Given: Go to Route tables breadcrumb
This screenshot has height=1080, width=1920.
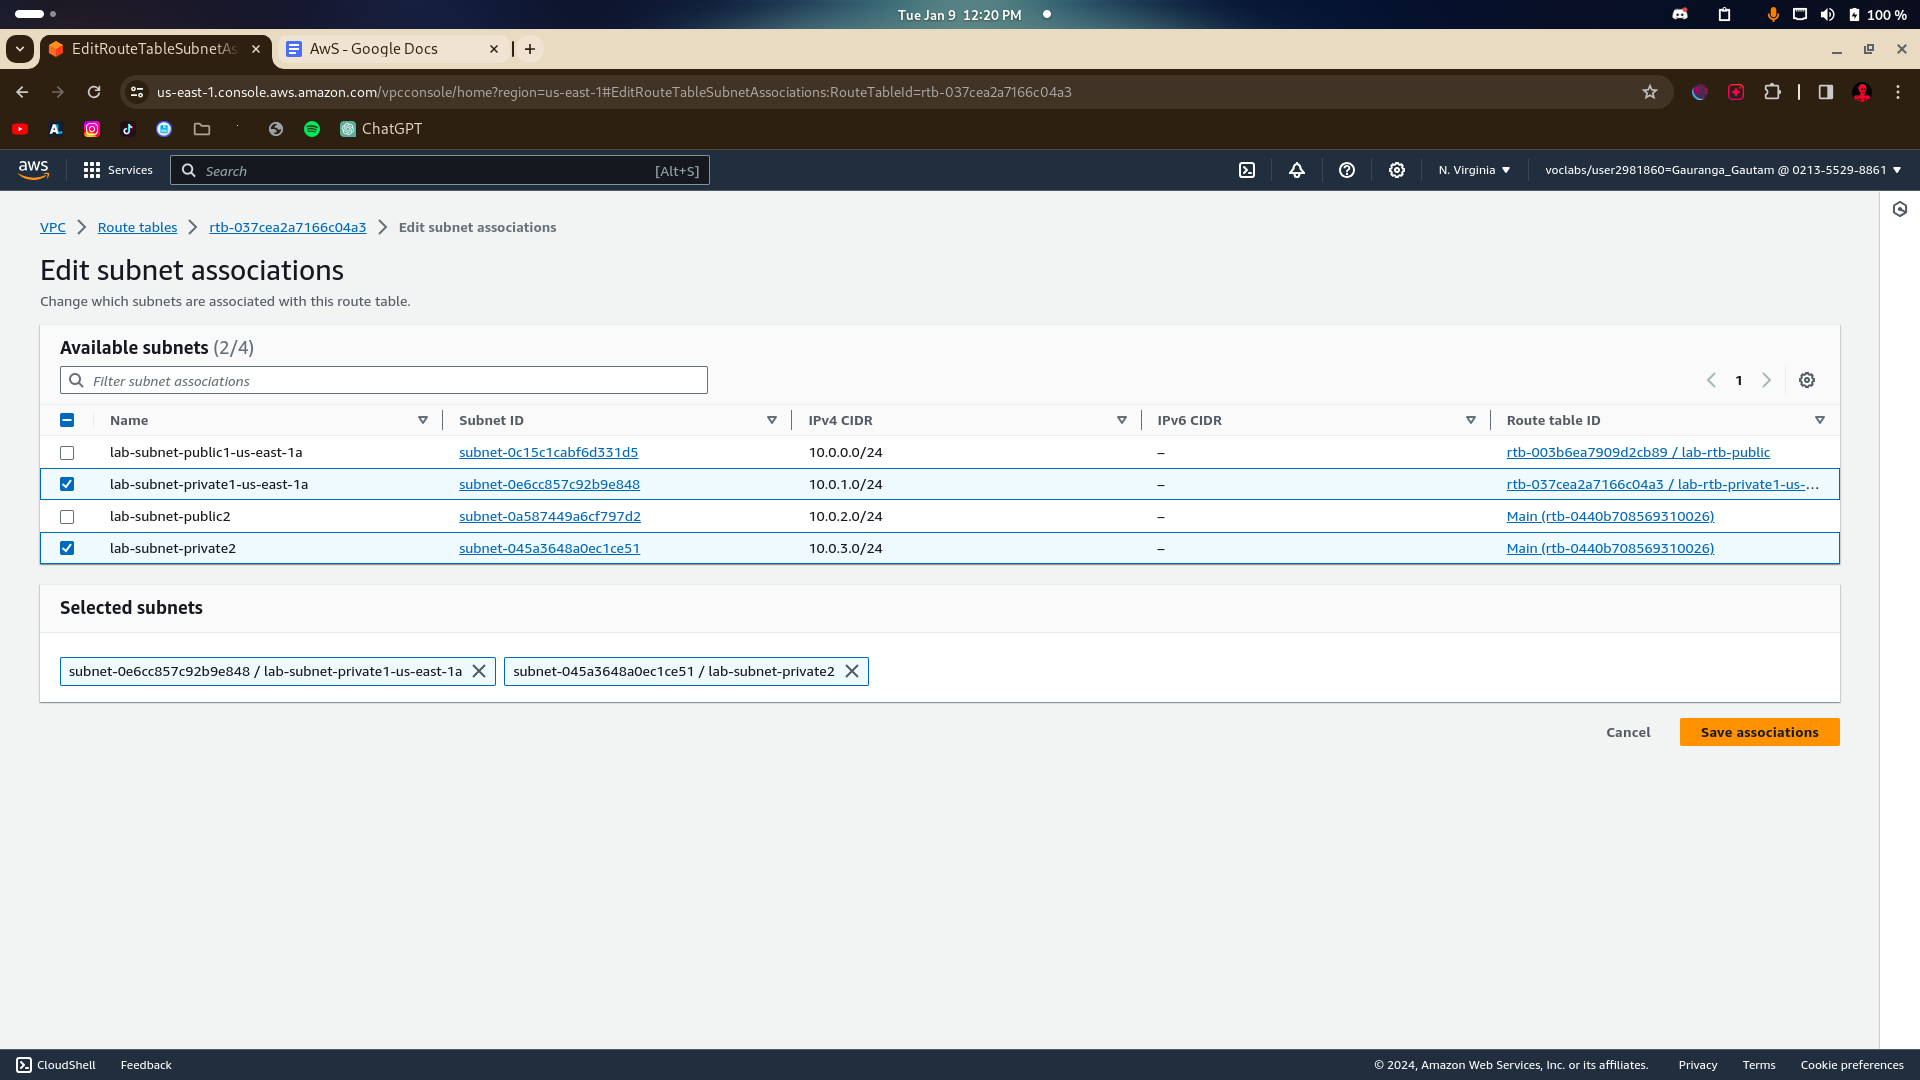Looking at the screenshot, I should pos(137,227).
